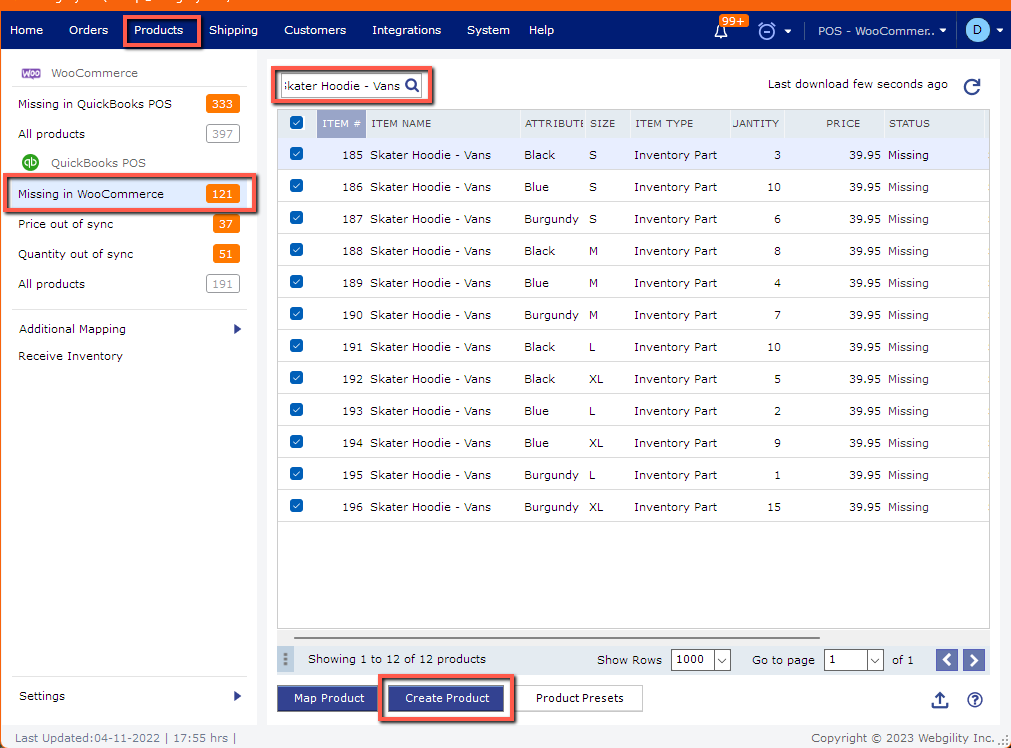Open Product Presets

pos(580,698)
